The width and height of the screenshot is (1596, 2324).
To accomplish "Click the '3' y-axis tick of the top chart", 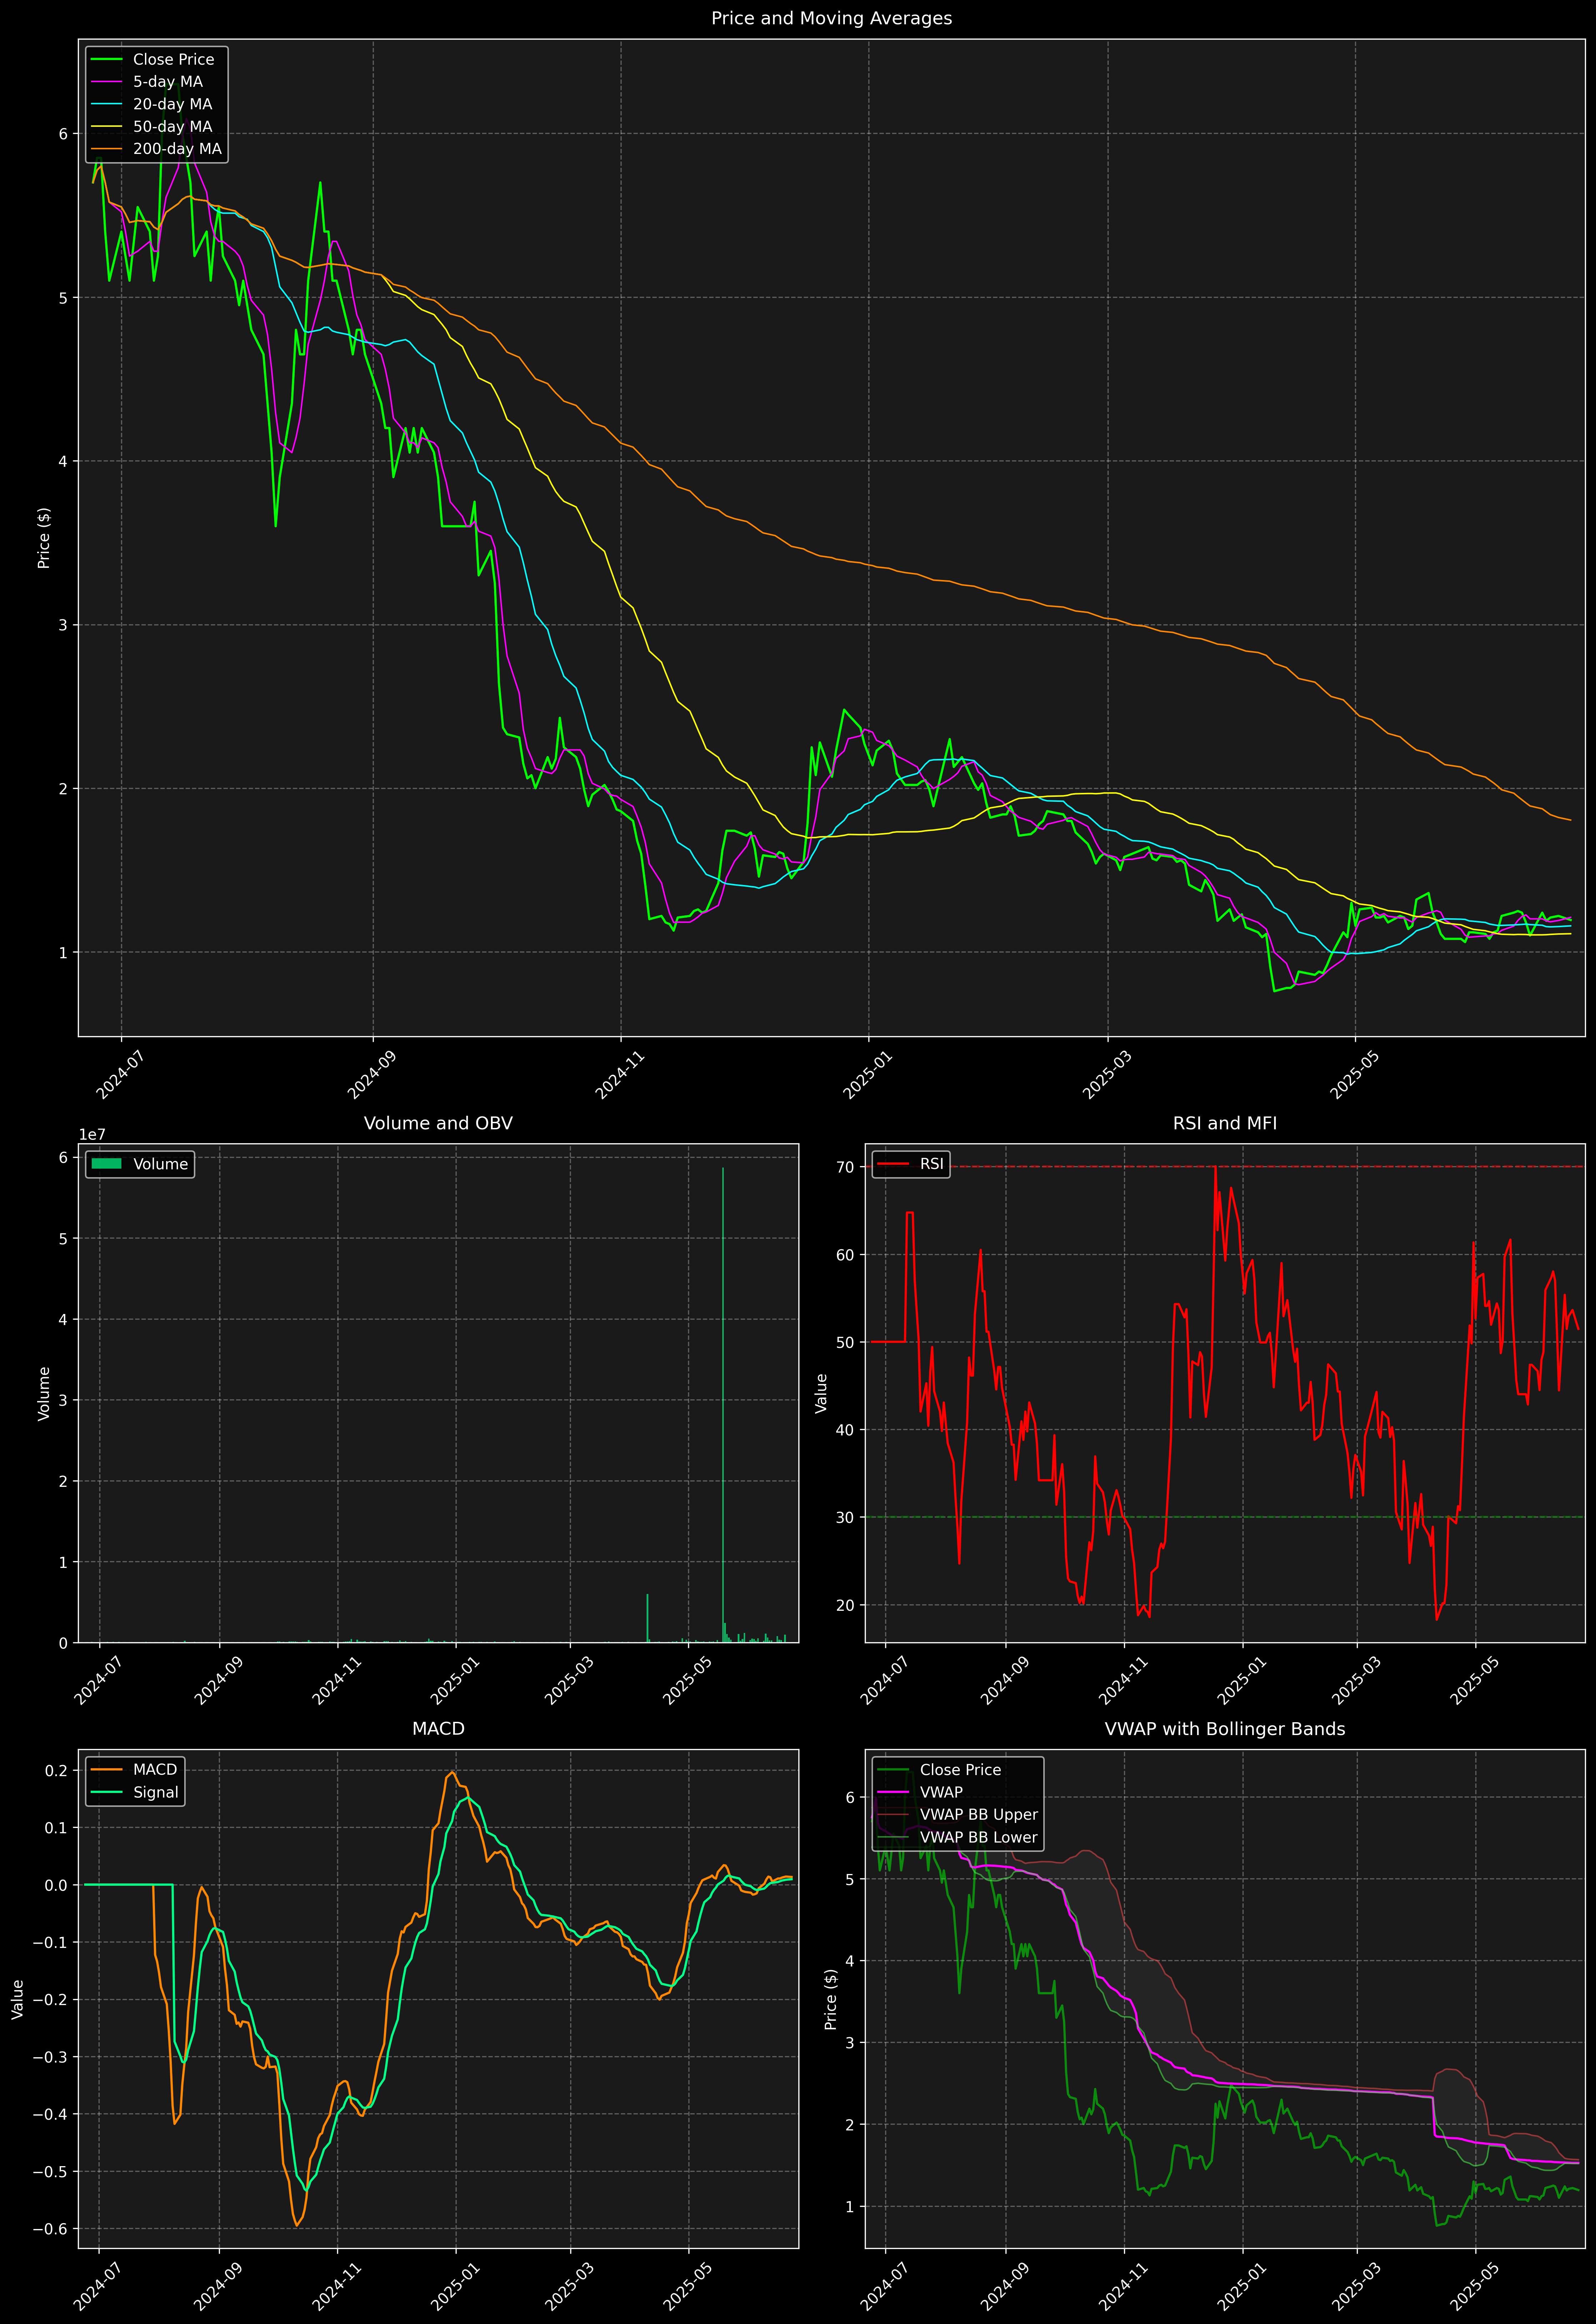I will (x=63, y=625).
